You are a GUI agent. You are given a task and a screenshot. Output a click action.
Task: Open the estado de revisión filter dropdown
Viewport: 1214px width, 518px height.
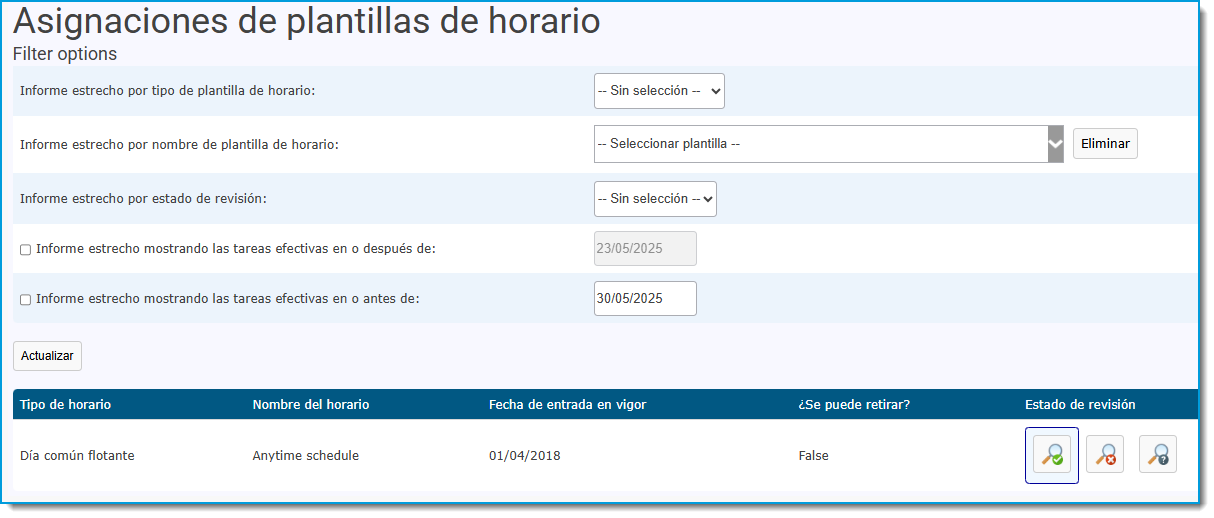pos(655,199)
